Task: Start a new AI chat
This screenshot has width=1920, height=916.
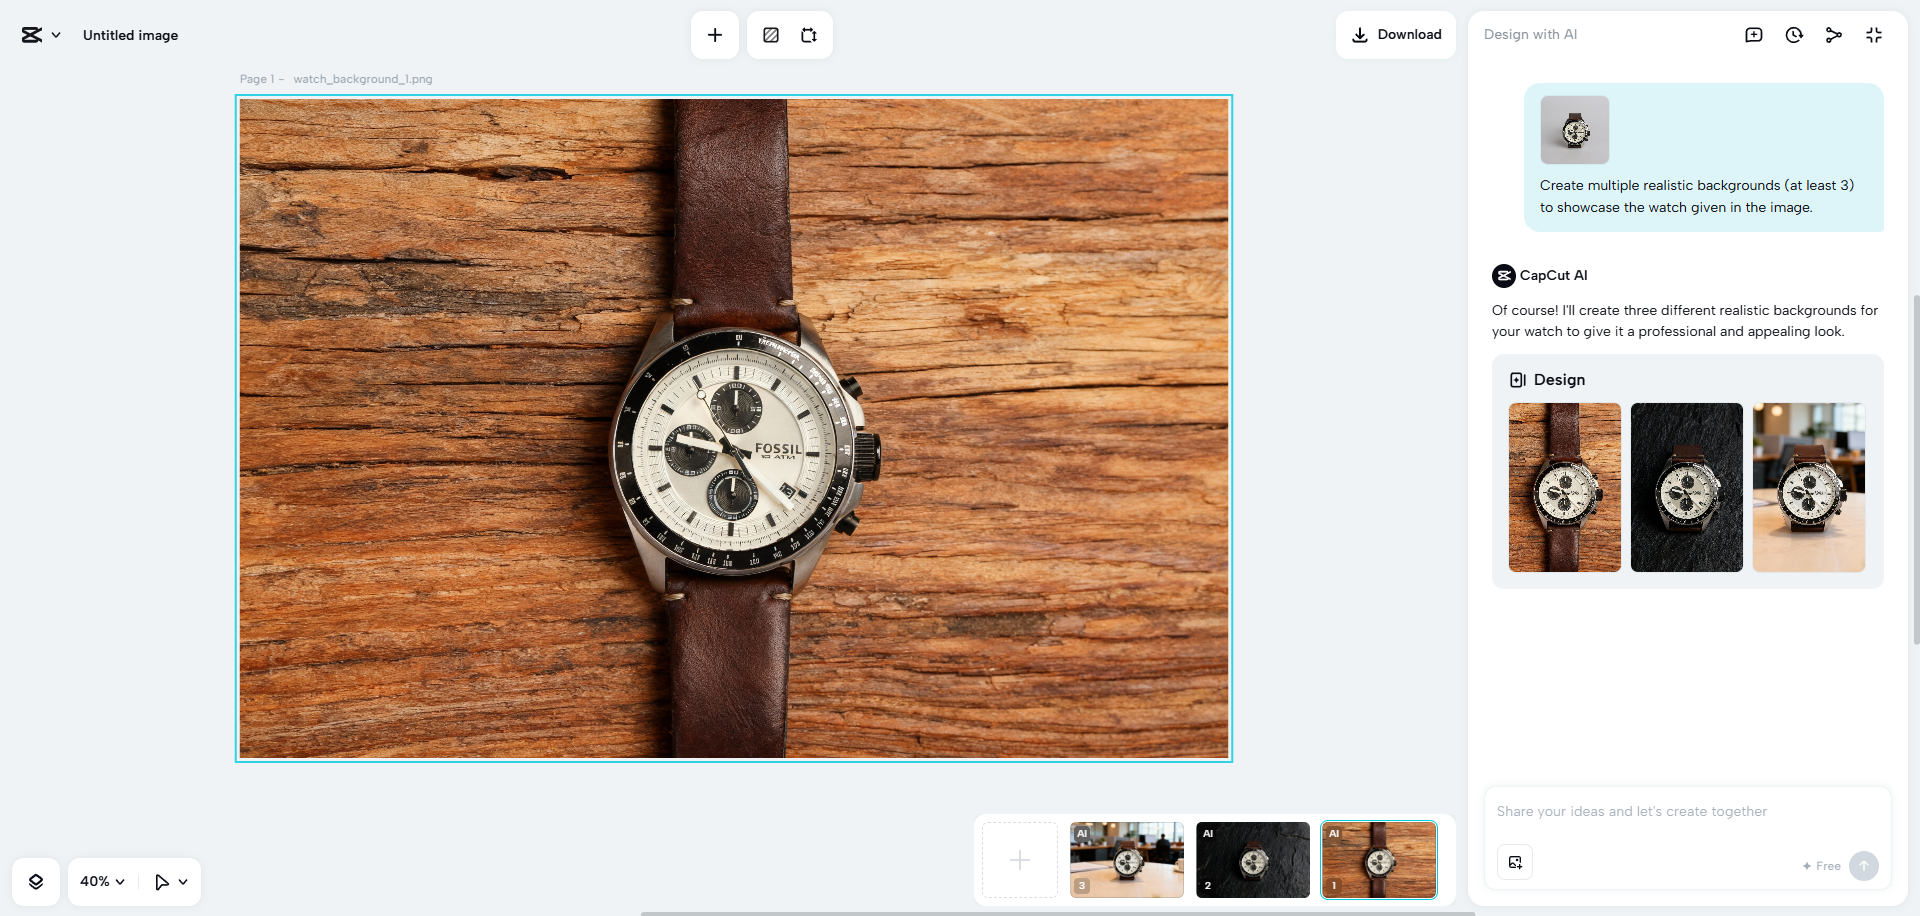Action: (1753, 35)
